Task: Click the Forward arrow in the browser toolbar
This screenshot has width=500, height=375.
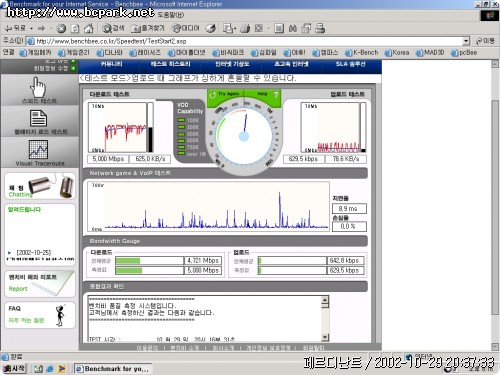Action: 42,28
